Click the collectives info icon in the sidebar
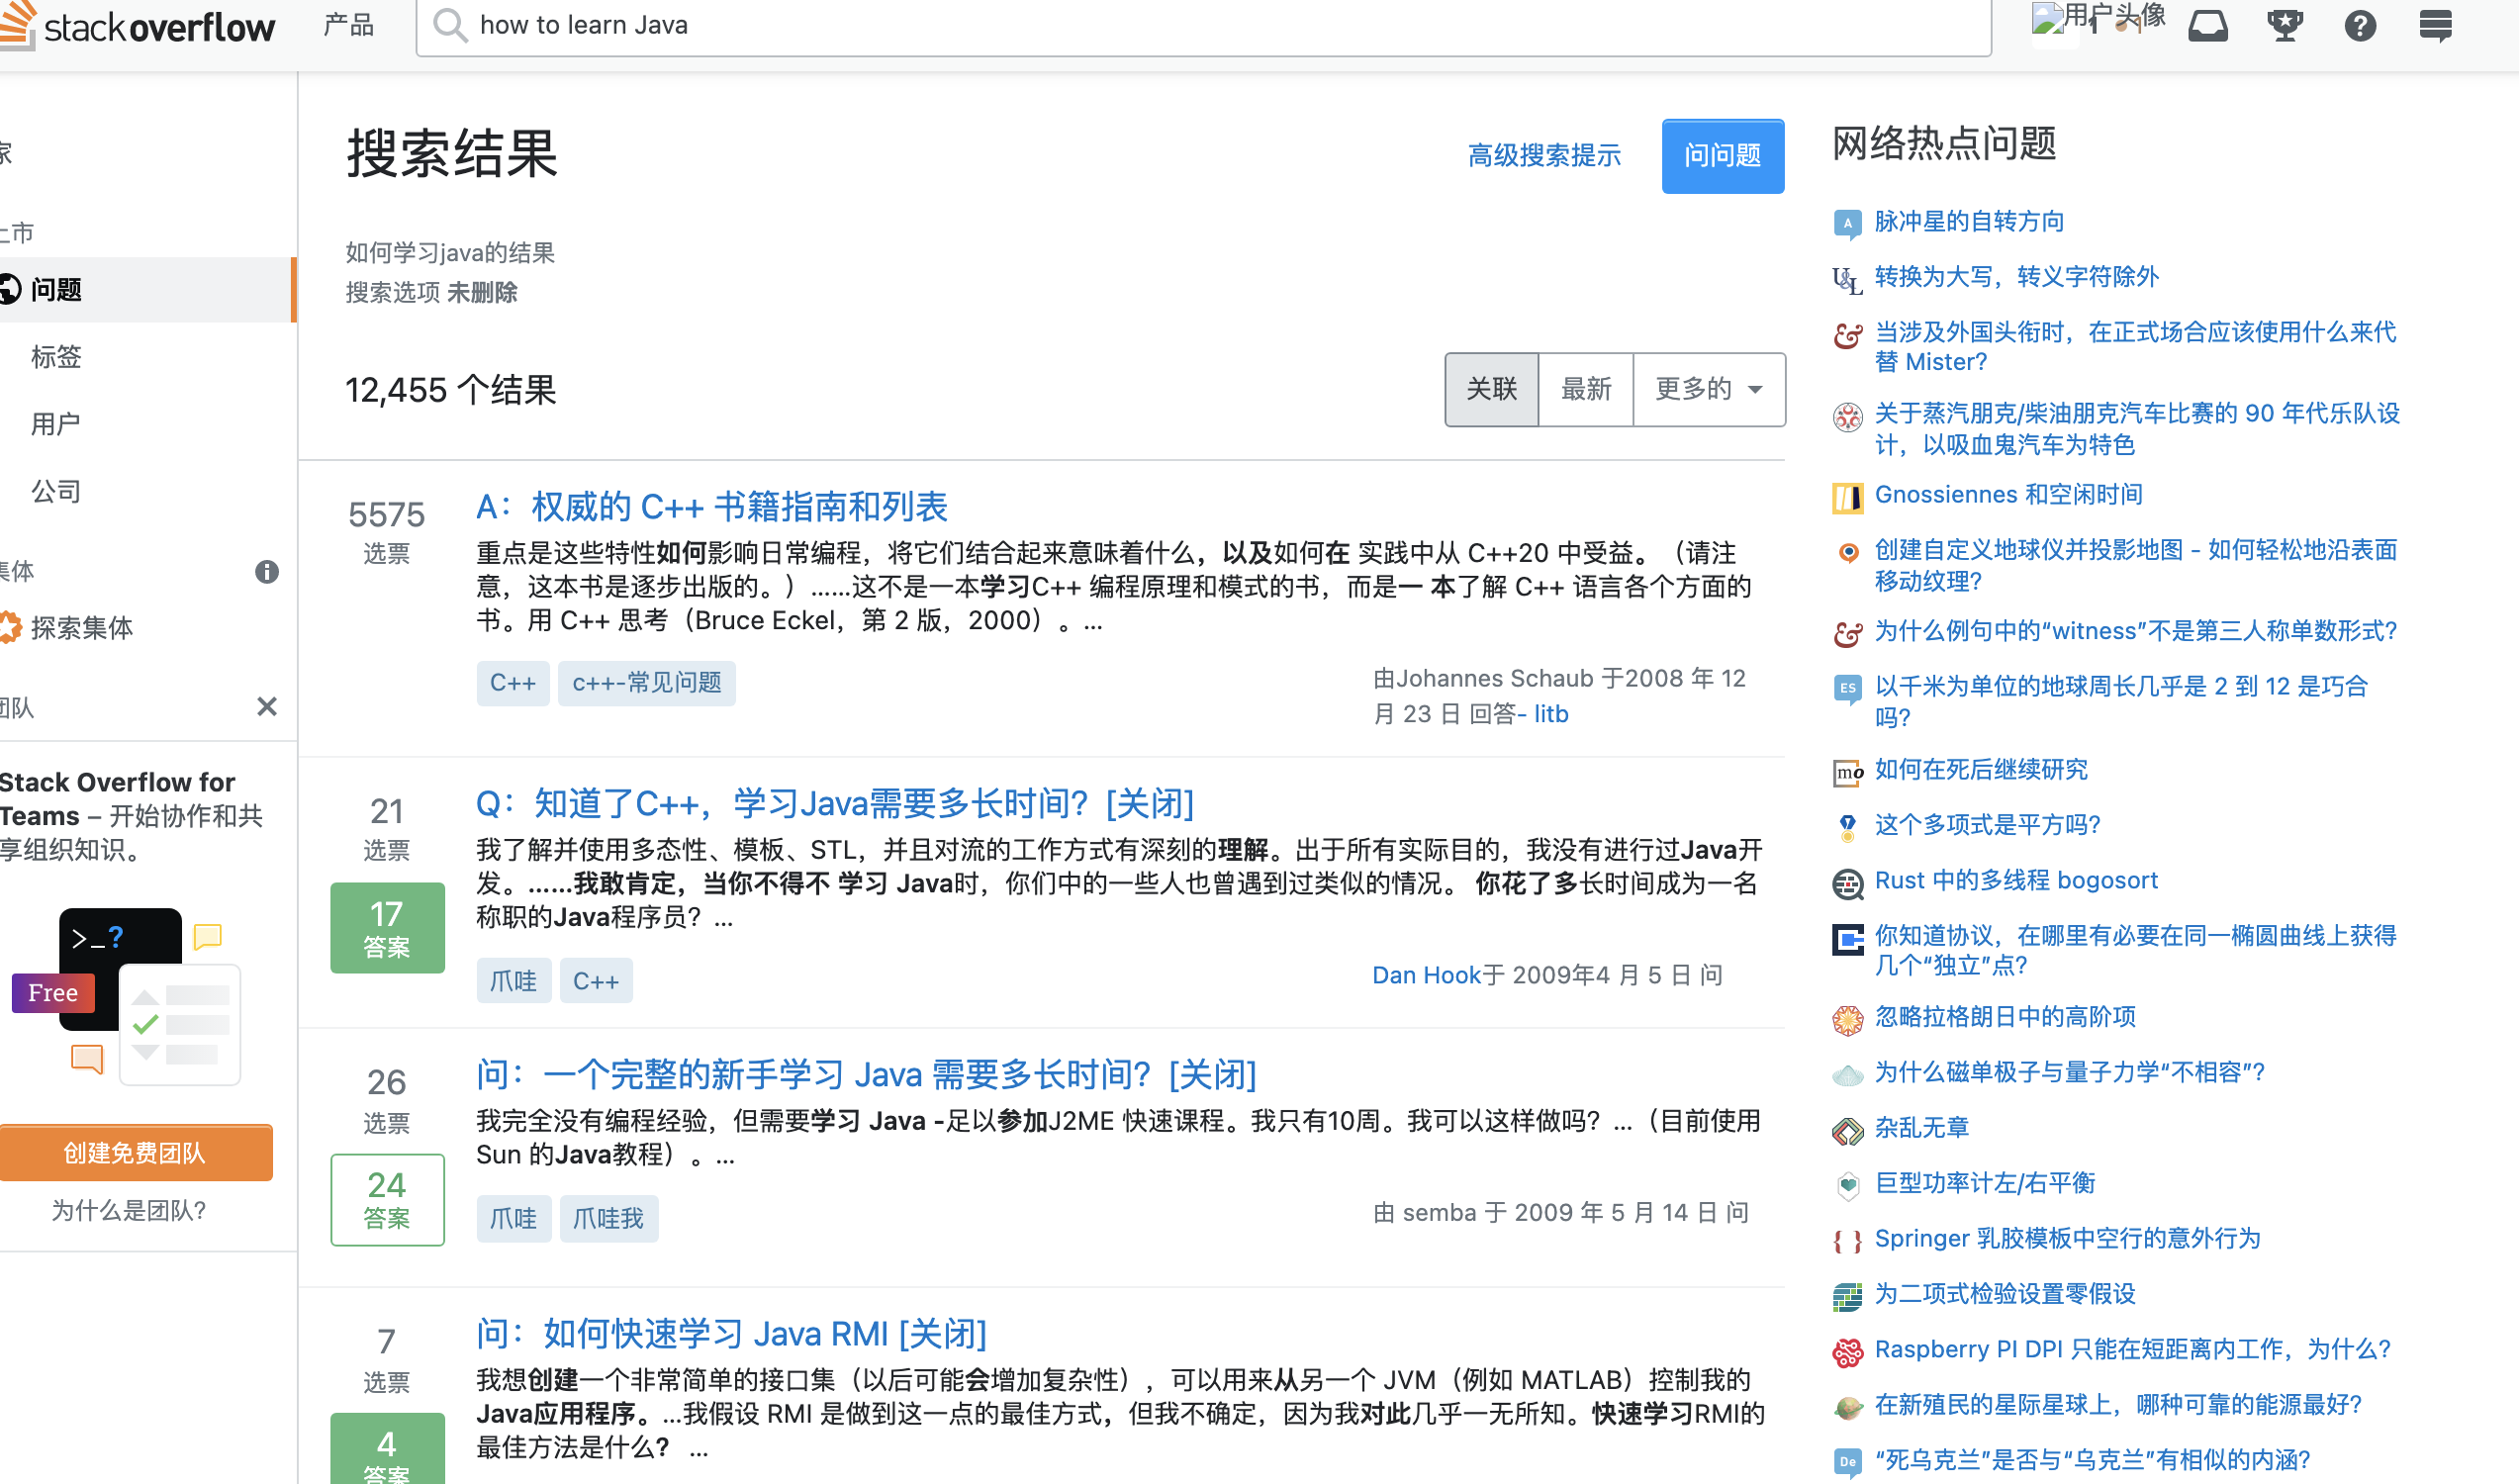The height and width of the screenshot is (1484, 2519). click(x=266, y=572)
